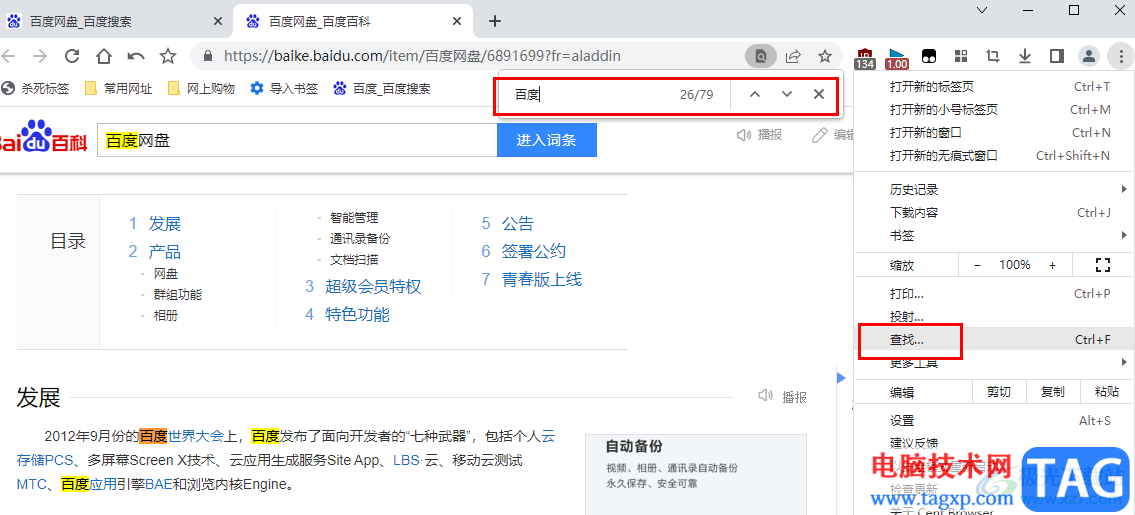Expand the 历史记录 submenu
This screenshot has height=515, width=1135.
(992, 190)
